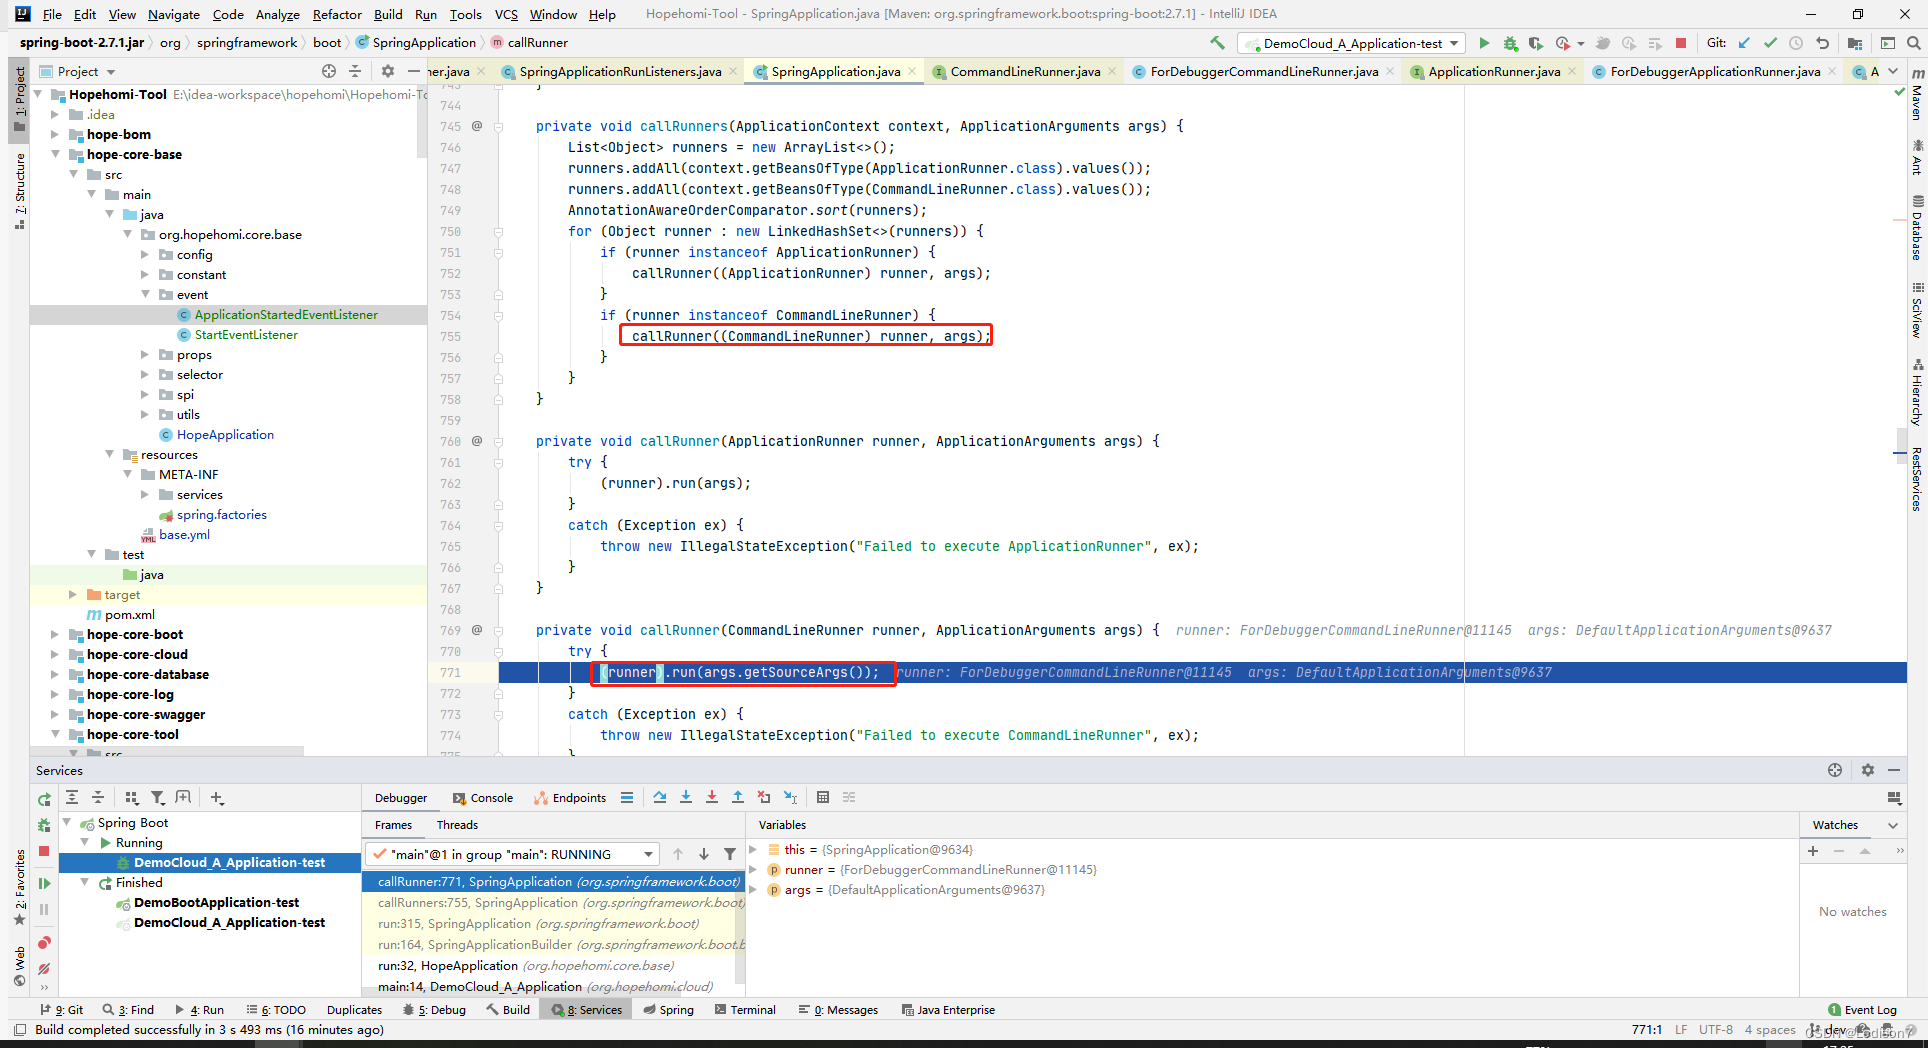Select StartEventListener class in project tree
This screenshot has height=1048, width=1928.
click(246, 334)
